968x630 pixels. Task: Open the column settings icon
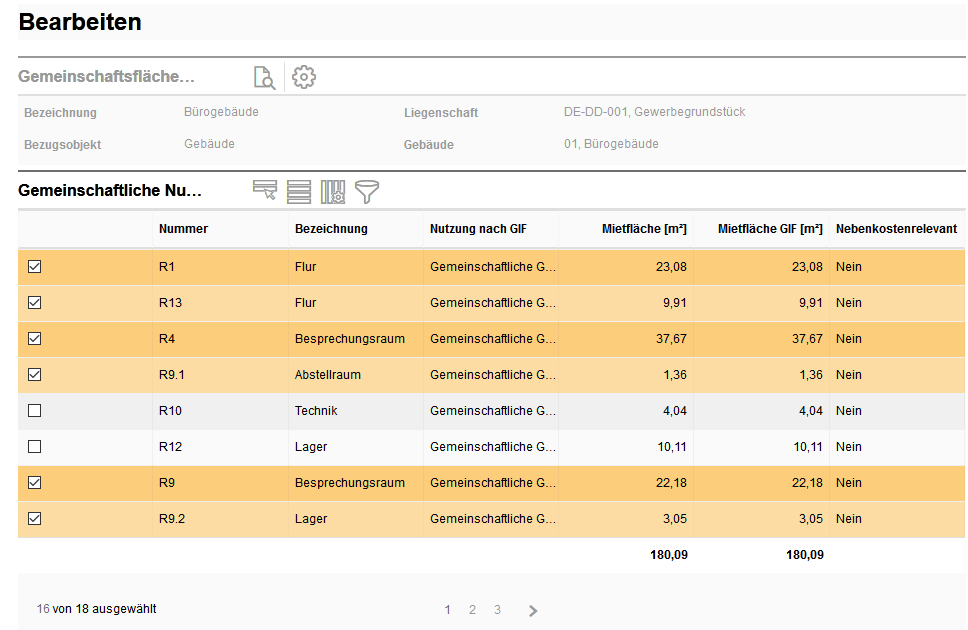click(333, 191)
